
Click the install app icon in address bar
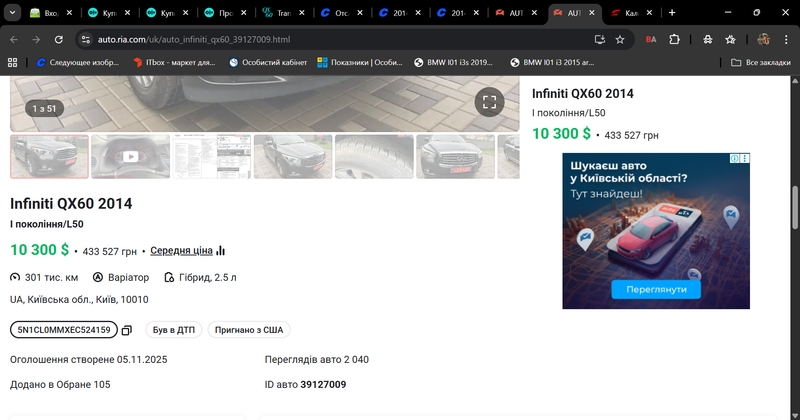click(x=599, y=39)
